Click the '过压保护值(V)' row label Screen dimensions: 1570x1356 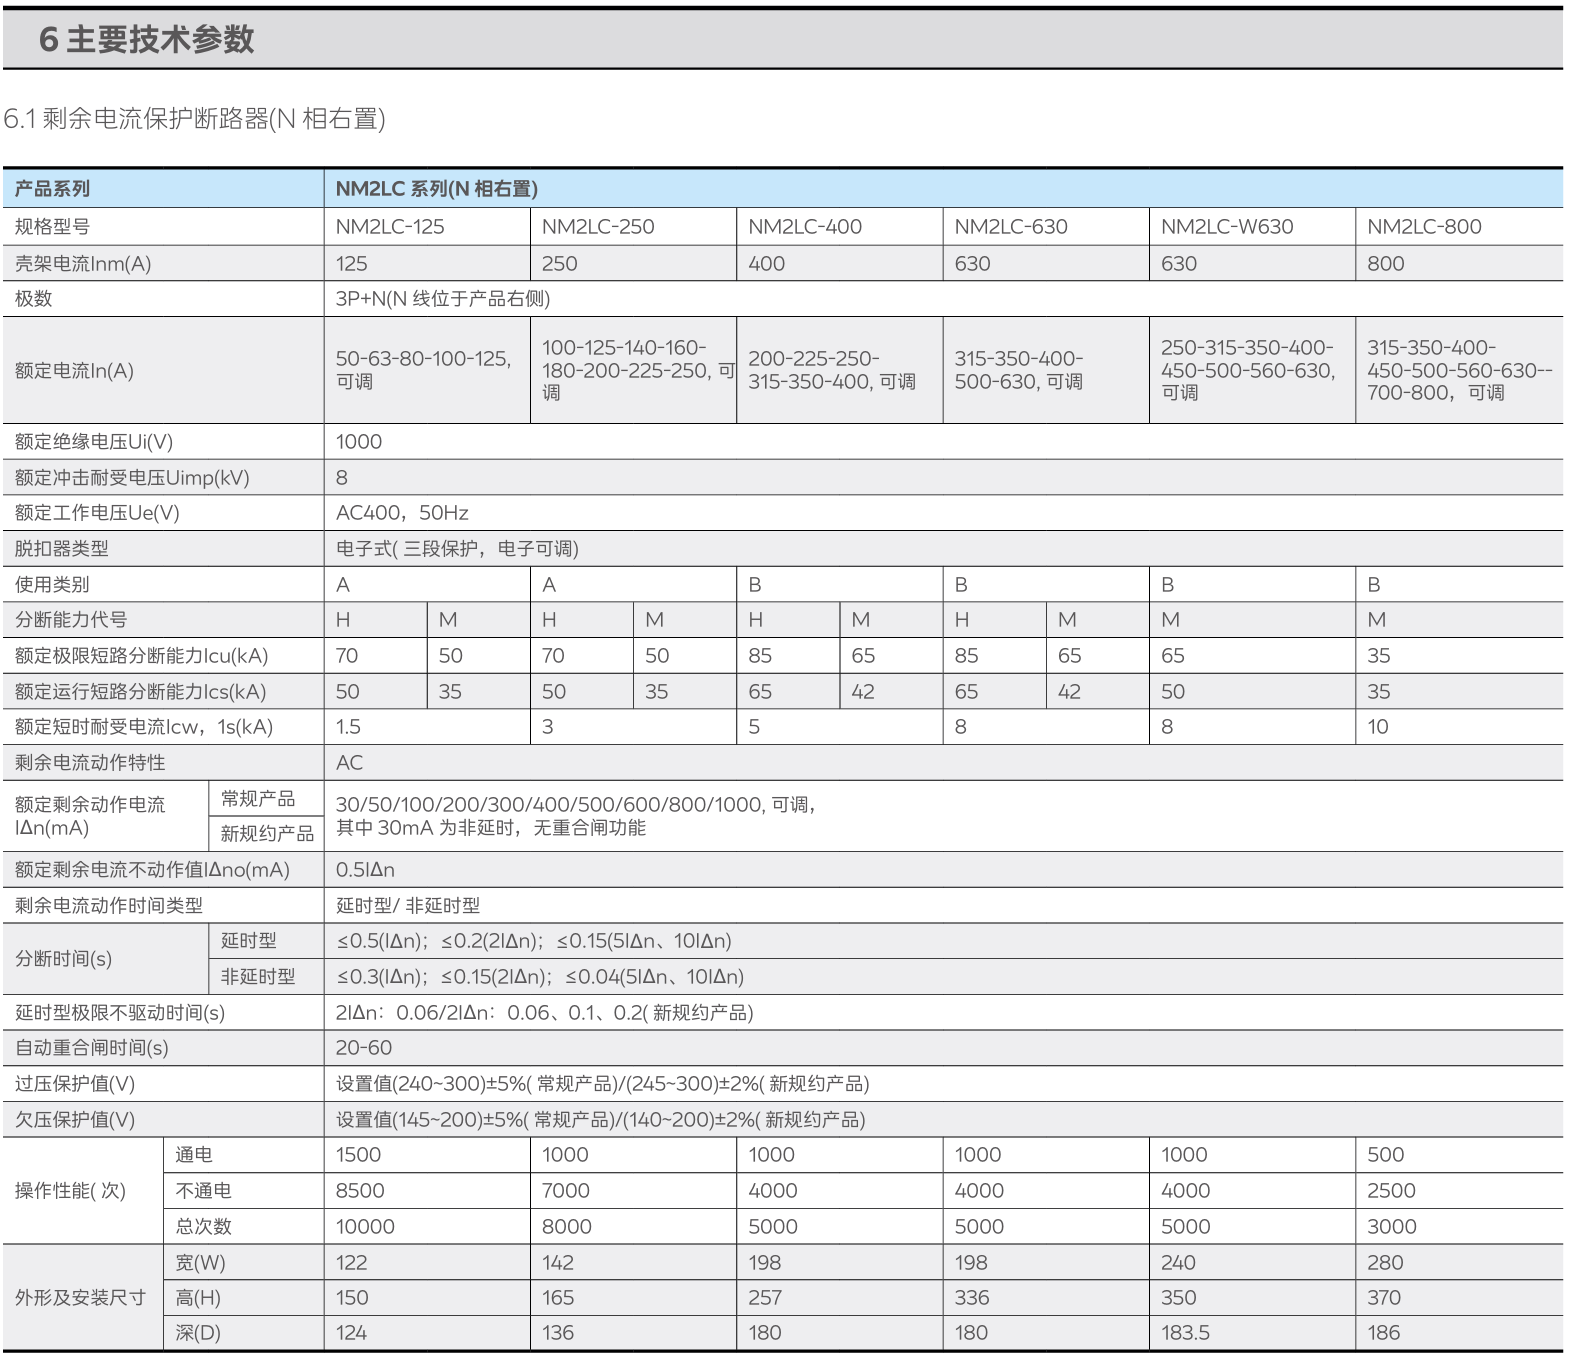pyautogui.click(x=75, y=1084)
